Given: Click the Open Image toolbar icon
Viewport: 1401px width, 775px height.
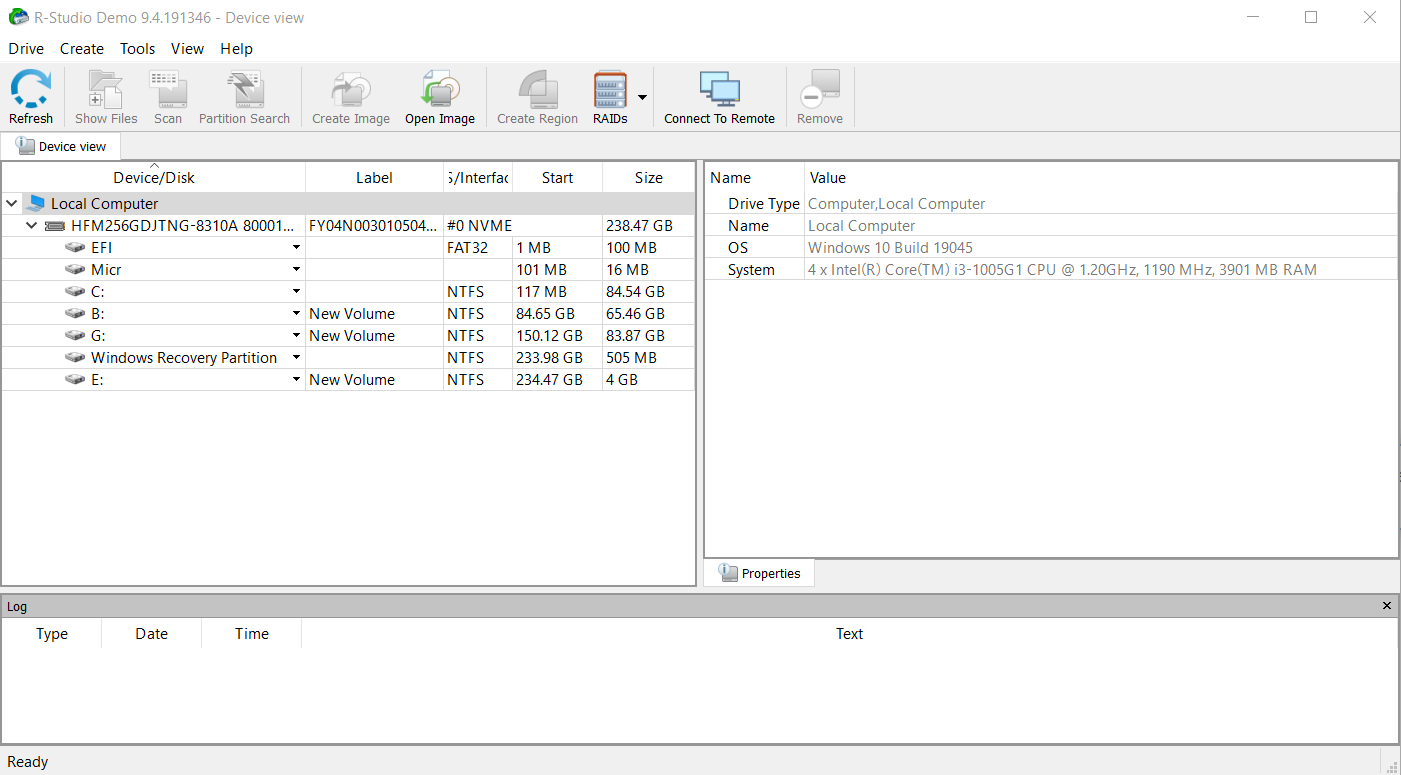Looking at the screenshot, I should (x=440, y=97).
